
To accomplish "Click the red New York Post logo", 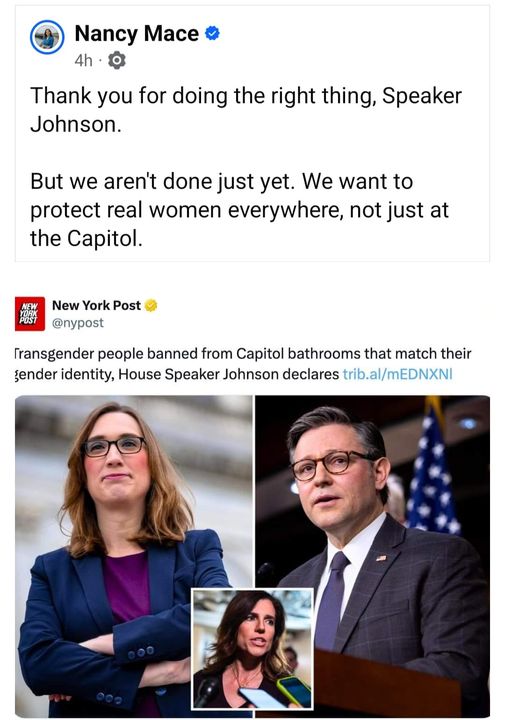I will click(30, 314).
